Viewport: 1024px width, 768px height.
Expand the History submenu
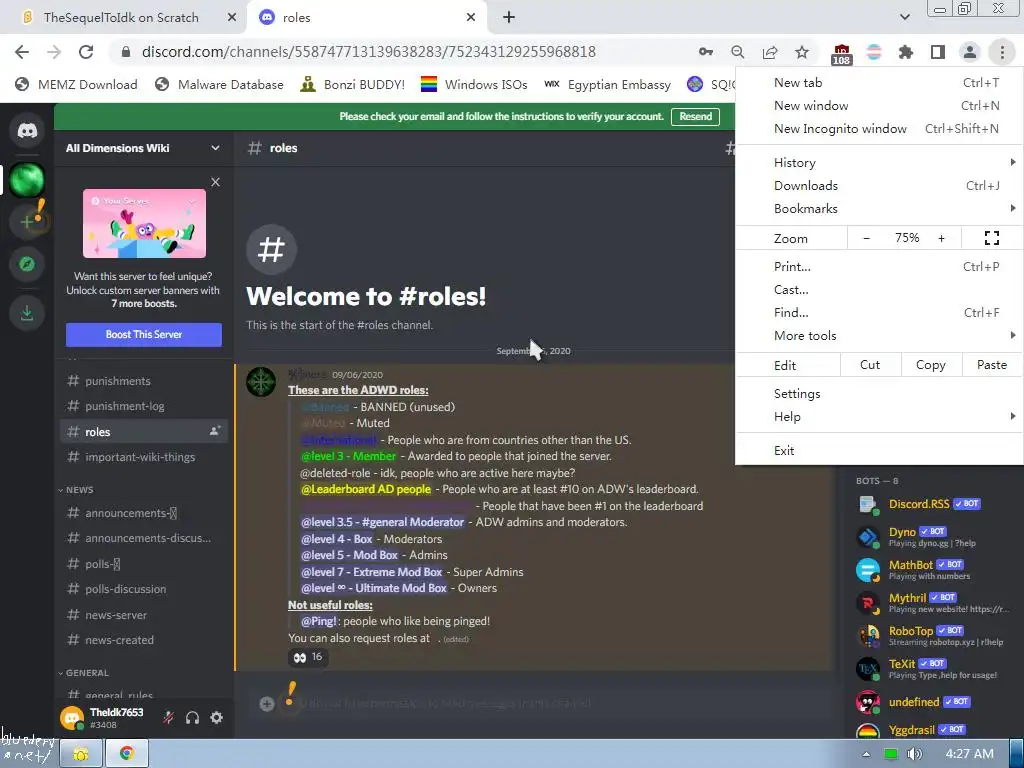click(879, 163)
